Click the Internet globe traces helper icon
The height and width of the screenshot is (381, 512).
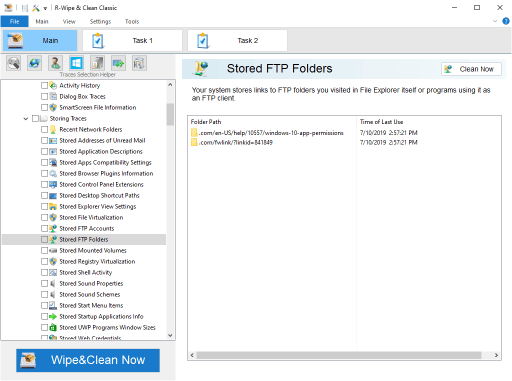pos(35,63)
